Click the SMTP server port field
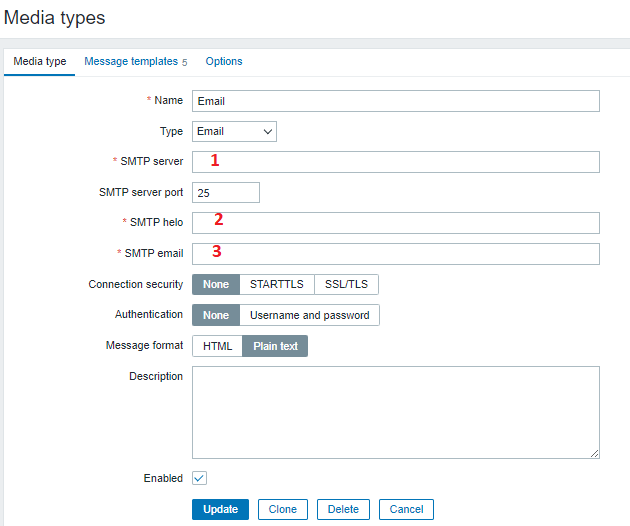Image resolution: width=630 pixels, height=526 pixels. point(225,192)
